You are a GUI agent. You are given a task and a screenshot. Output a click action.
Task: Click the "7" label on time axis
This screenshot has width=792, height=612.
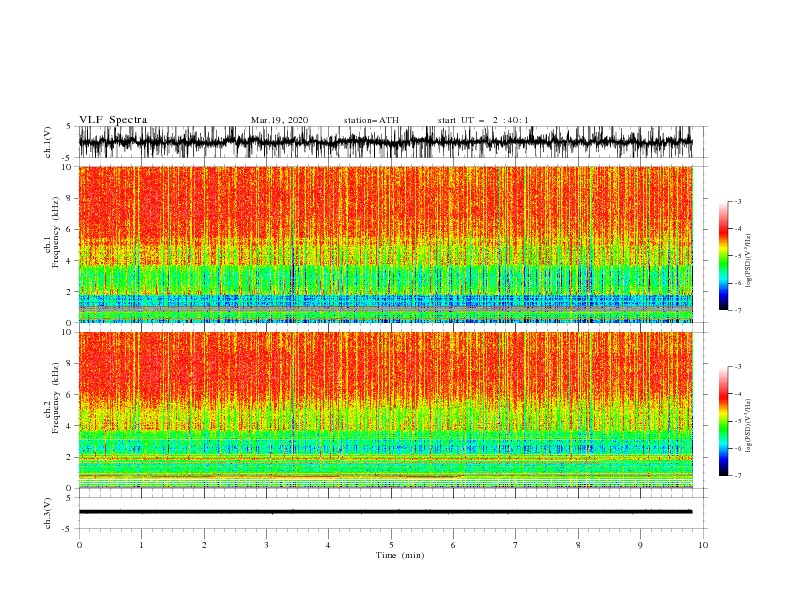click(x=516, y=545)
